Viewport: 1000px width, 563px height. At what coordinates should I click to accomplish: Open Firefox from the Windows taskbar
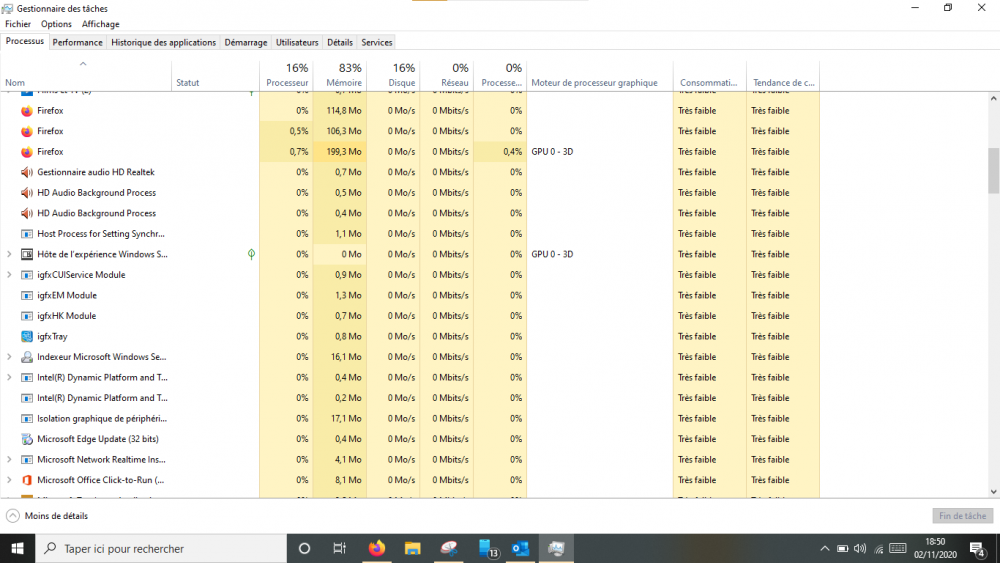(376, 548)
